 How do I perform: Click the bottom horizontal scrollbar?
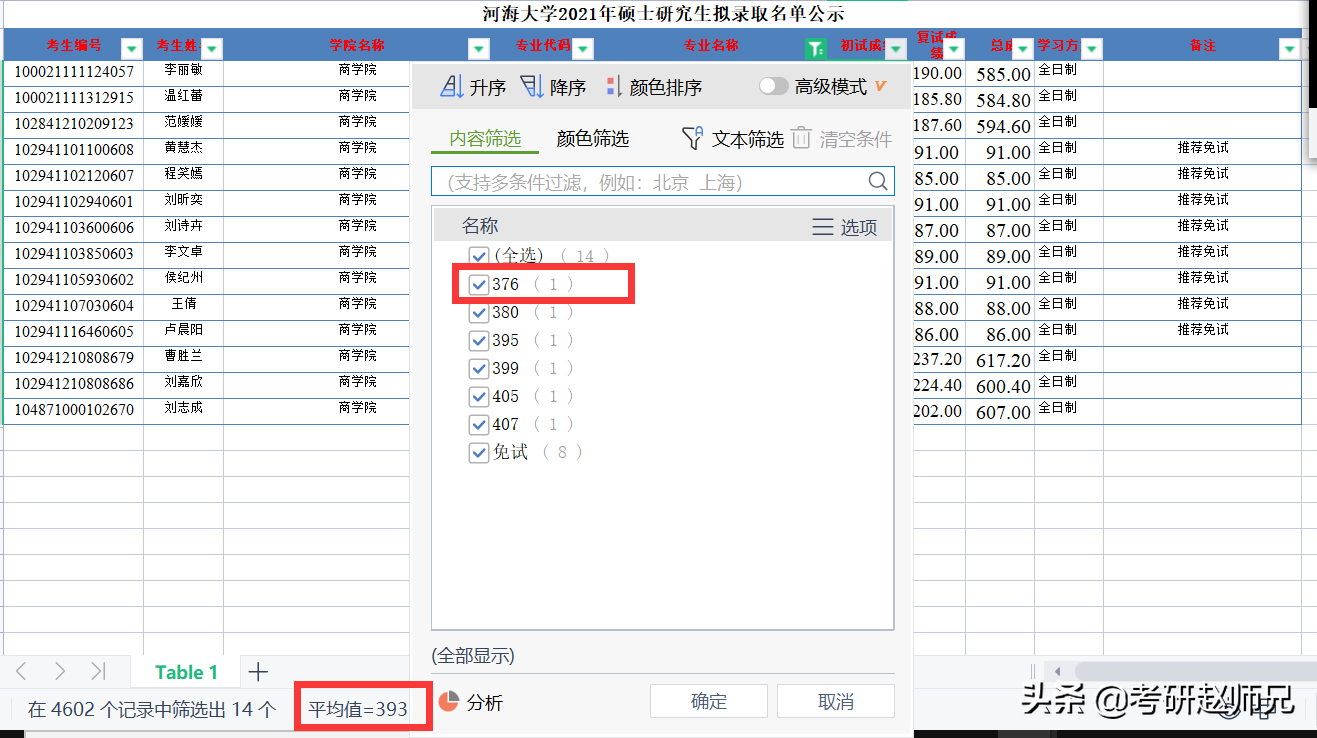click(x=1180, y=671)
